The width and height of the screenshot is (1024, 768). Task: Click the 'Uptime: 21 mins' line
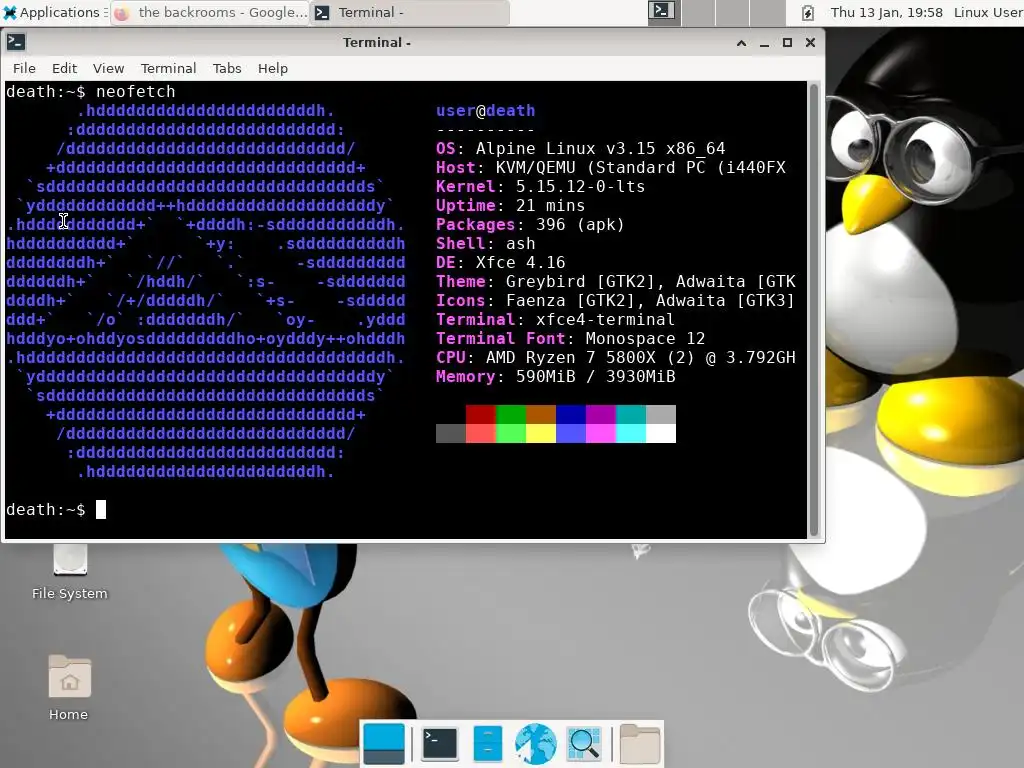(510, 205)
